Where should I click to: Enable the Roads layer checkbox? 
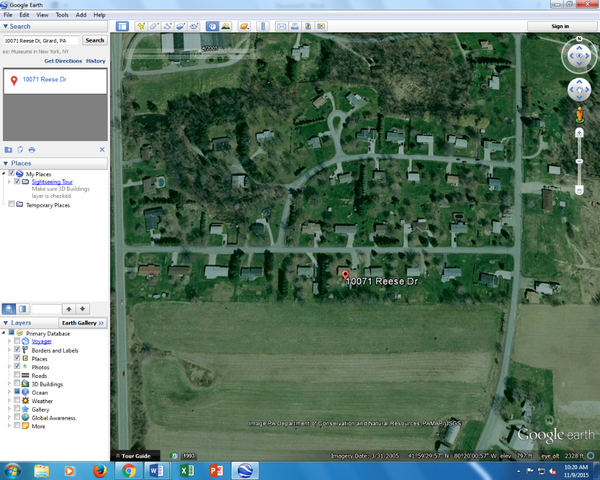point(17,374)
